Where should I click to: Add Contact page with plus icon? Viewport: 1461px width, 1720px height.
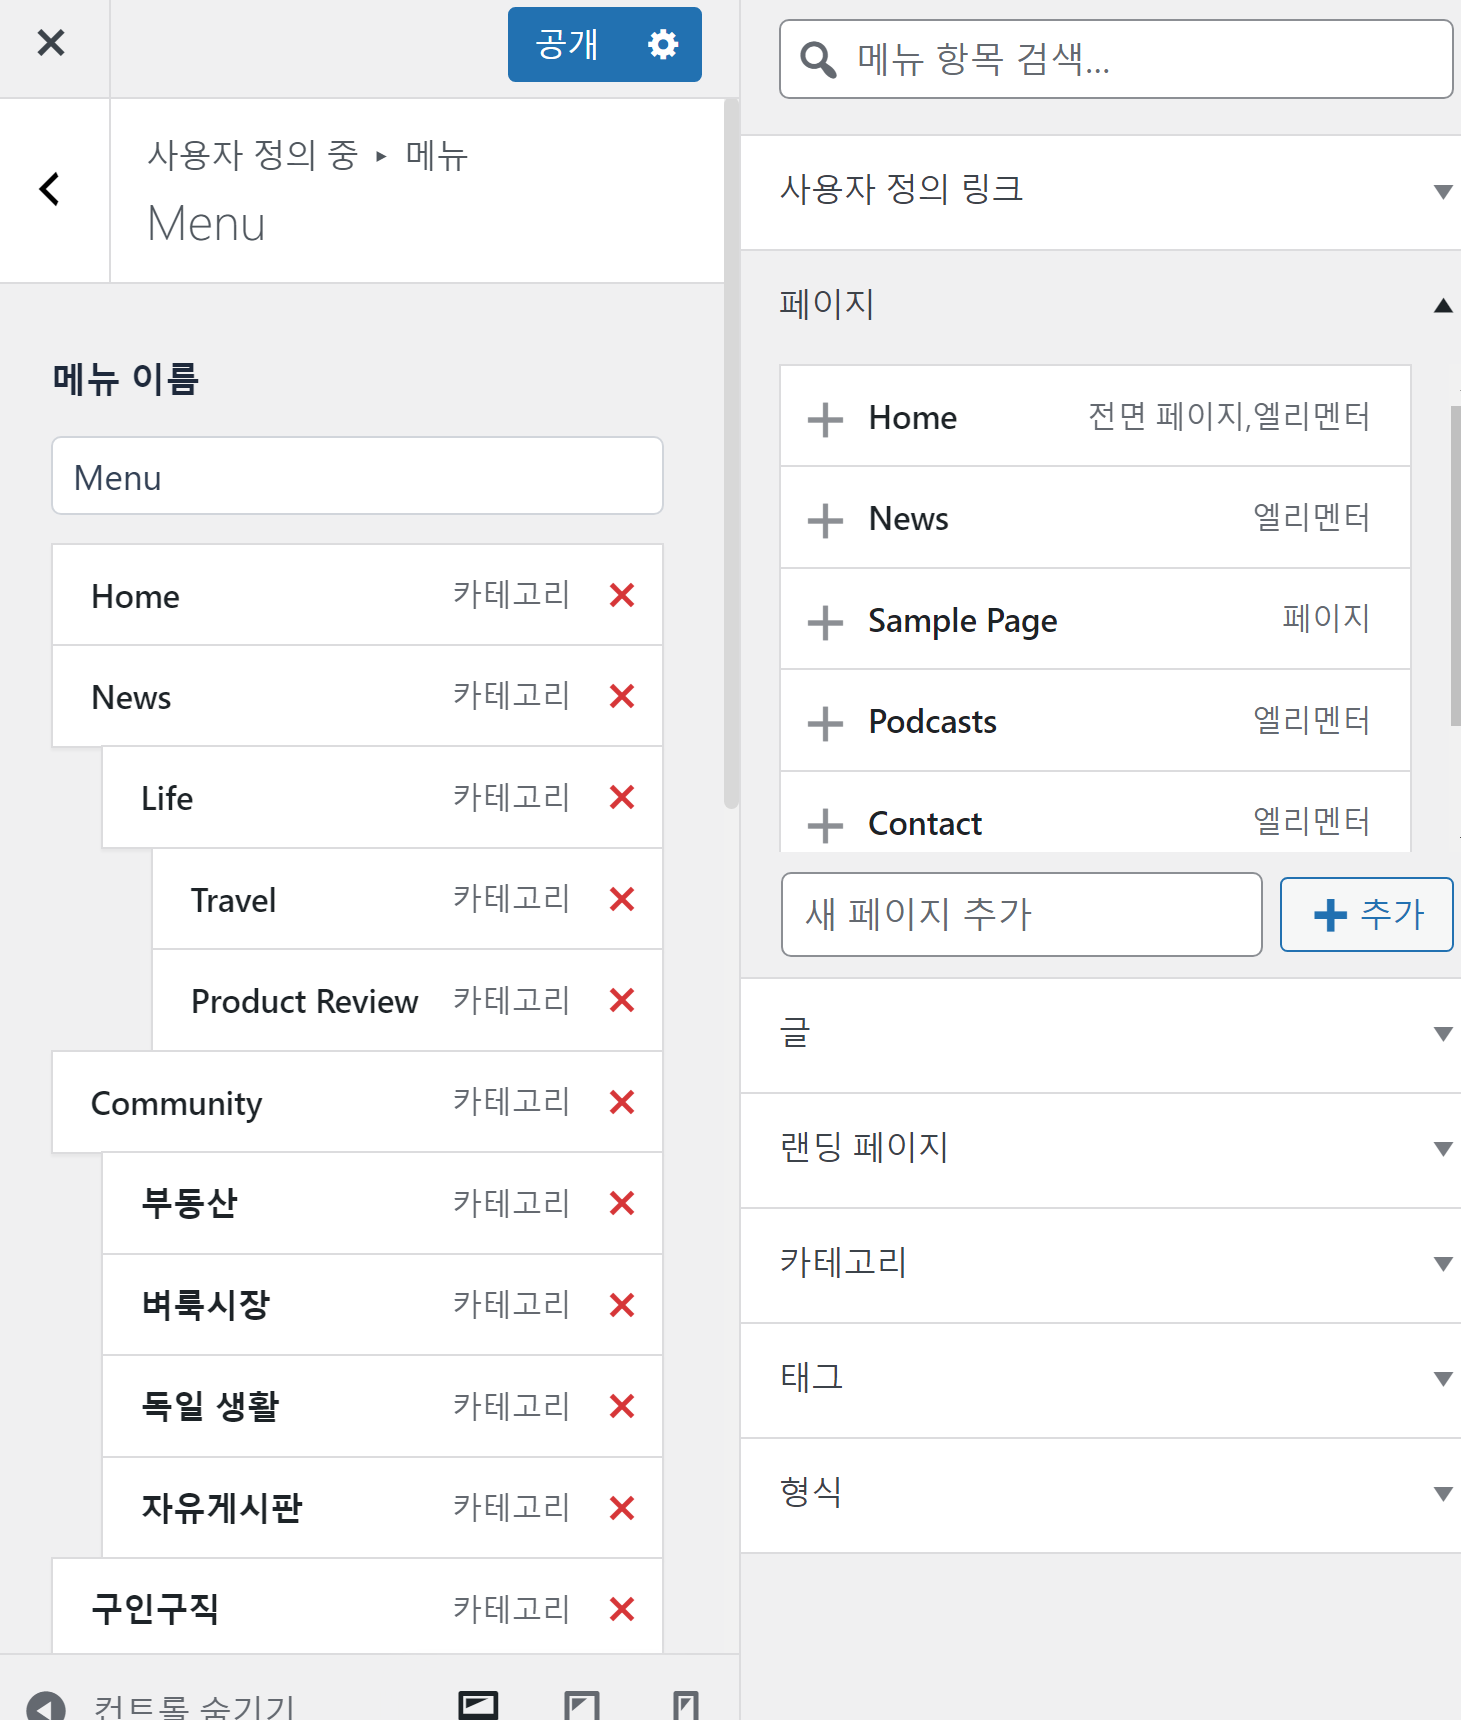click(825, 825)
